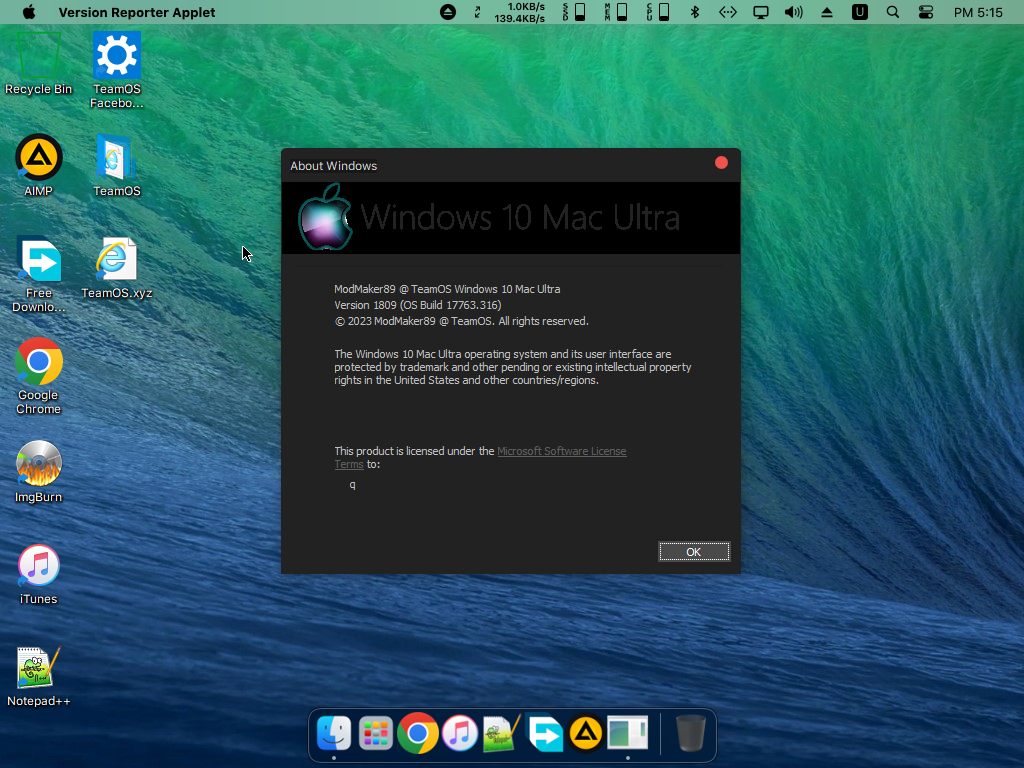Click the PM 5:15 clock

coord(978,12)
